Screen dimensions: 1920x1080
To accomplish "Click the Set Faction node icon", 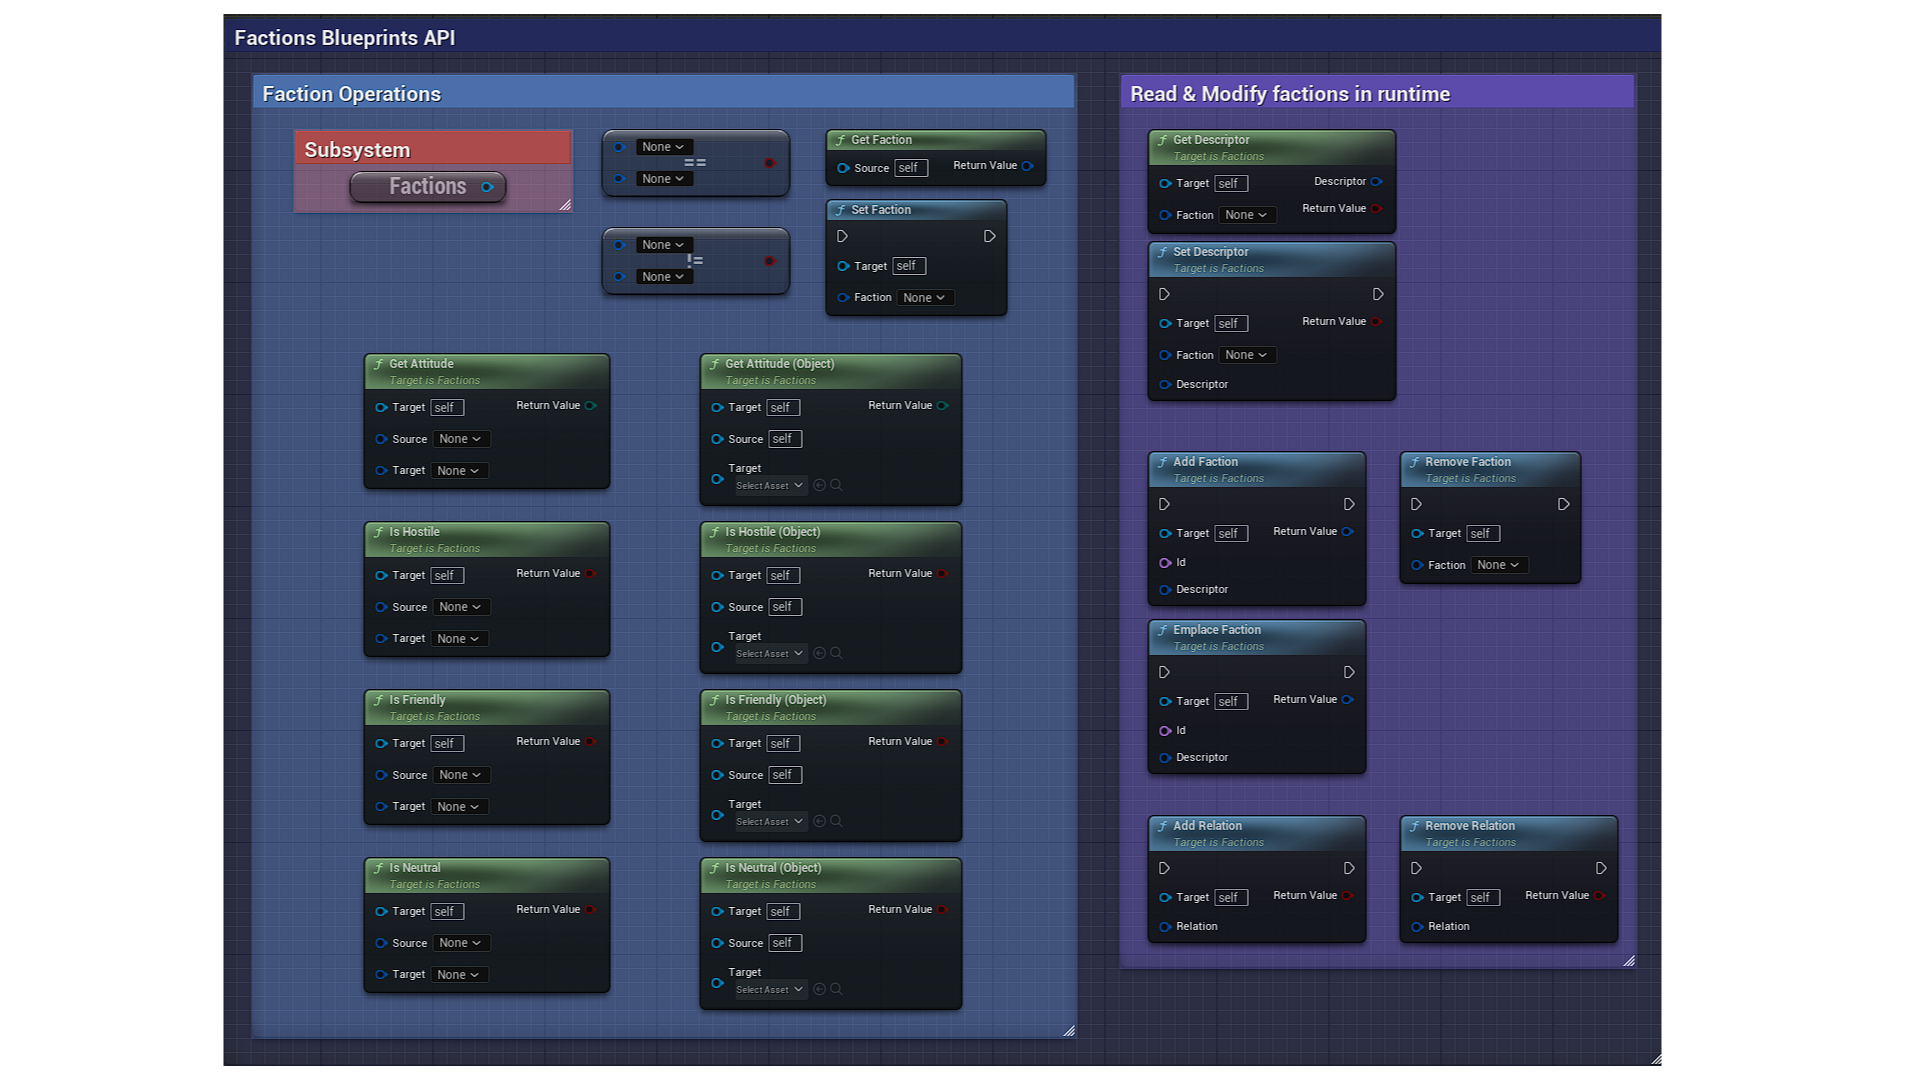I will coord(841,208).
